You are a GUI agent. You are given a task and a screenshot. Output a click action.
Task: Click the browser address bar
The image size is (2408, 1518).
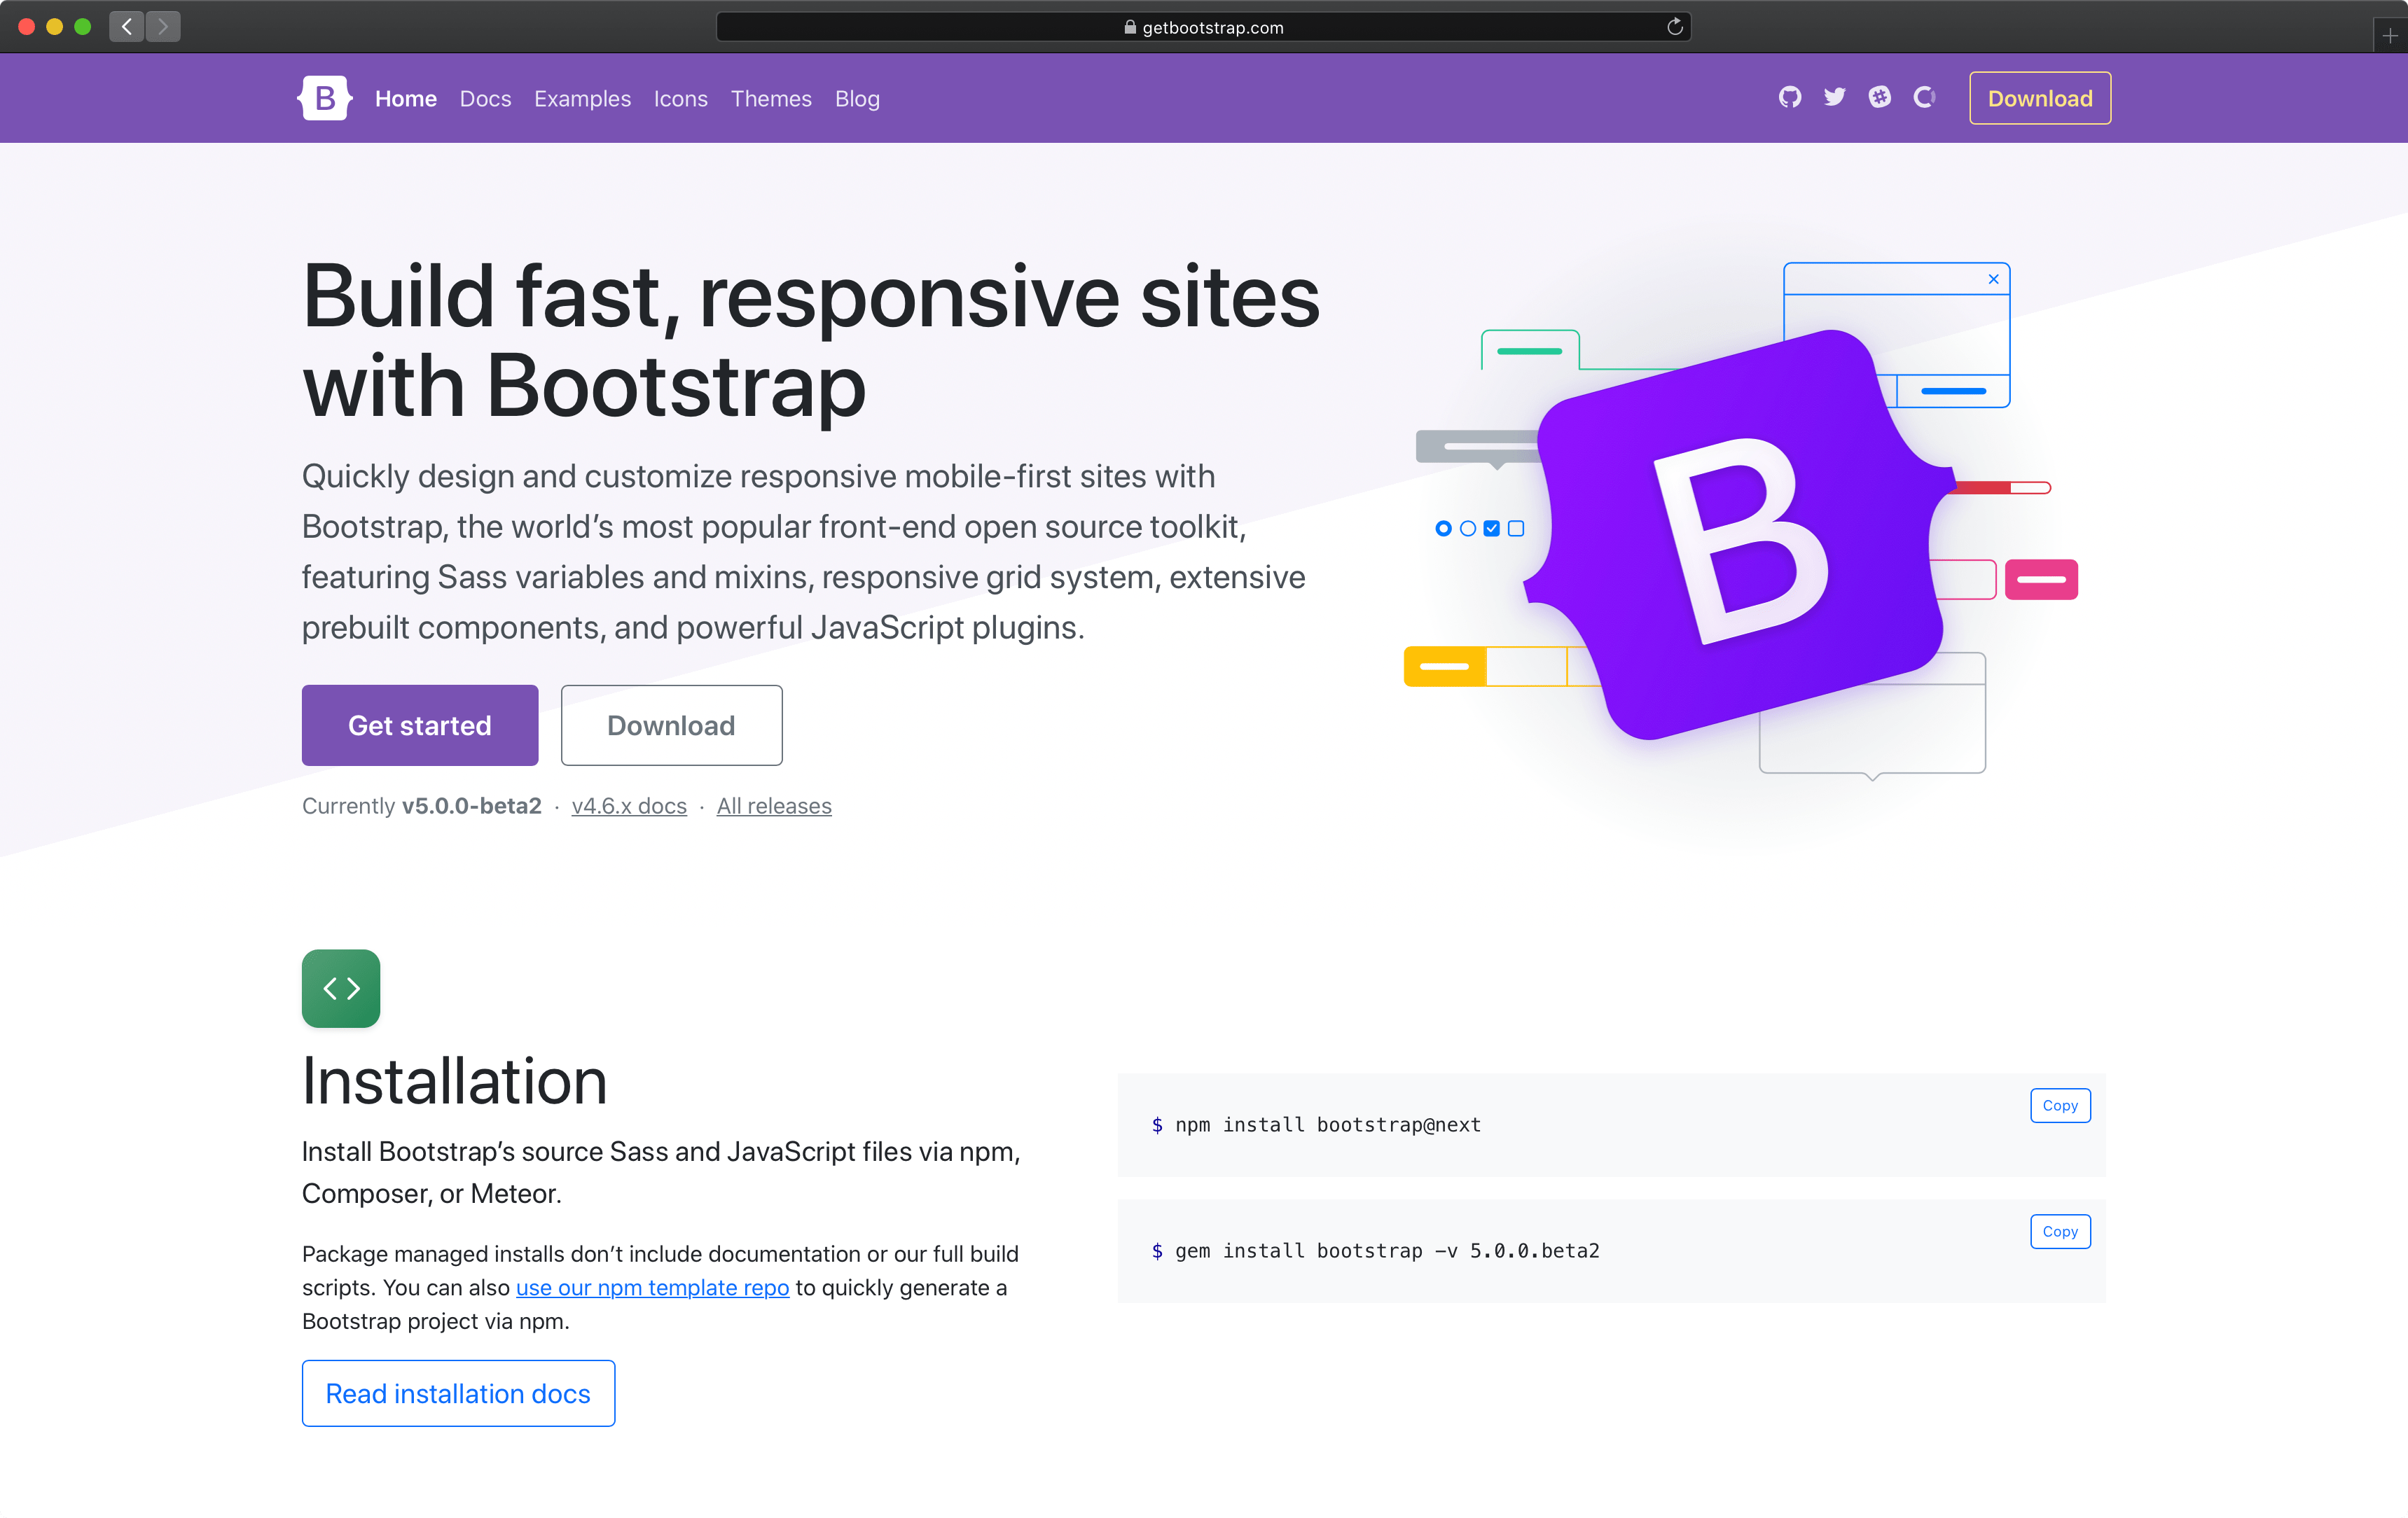(x=1203, y=26)
